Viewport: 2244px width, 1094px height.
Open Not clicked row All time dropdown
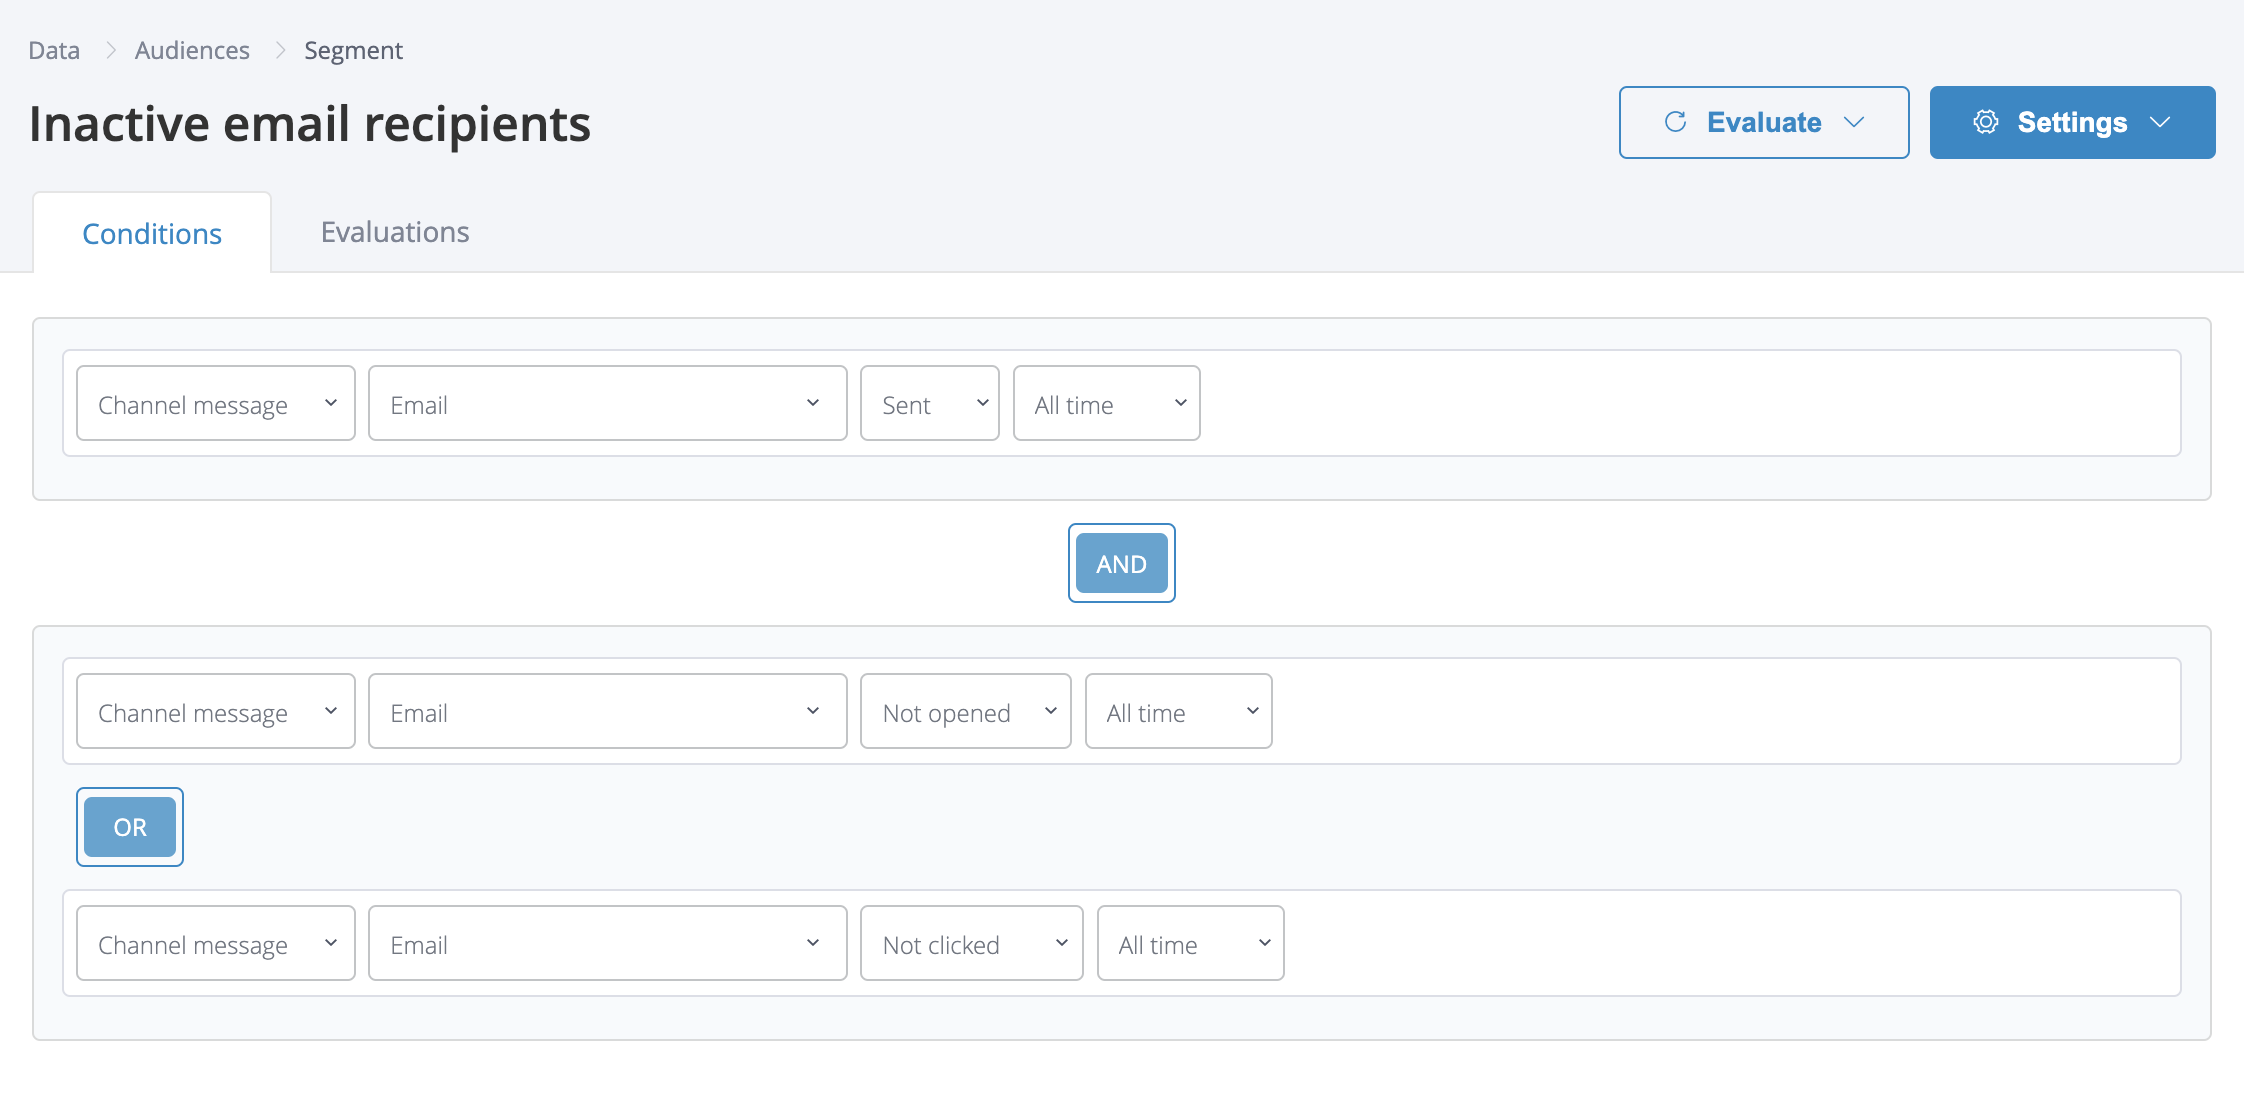(1190, 944)
